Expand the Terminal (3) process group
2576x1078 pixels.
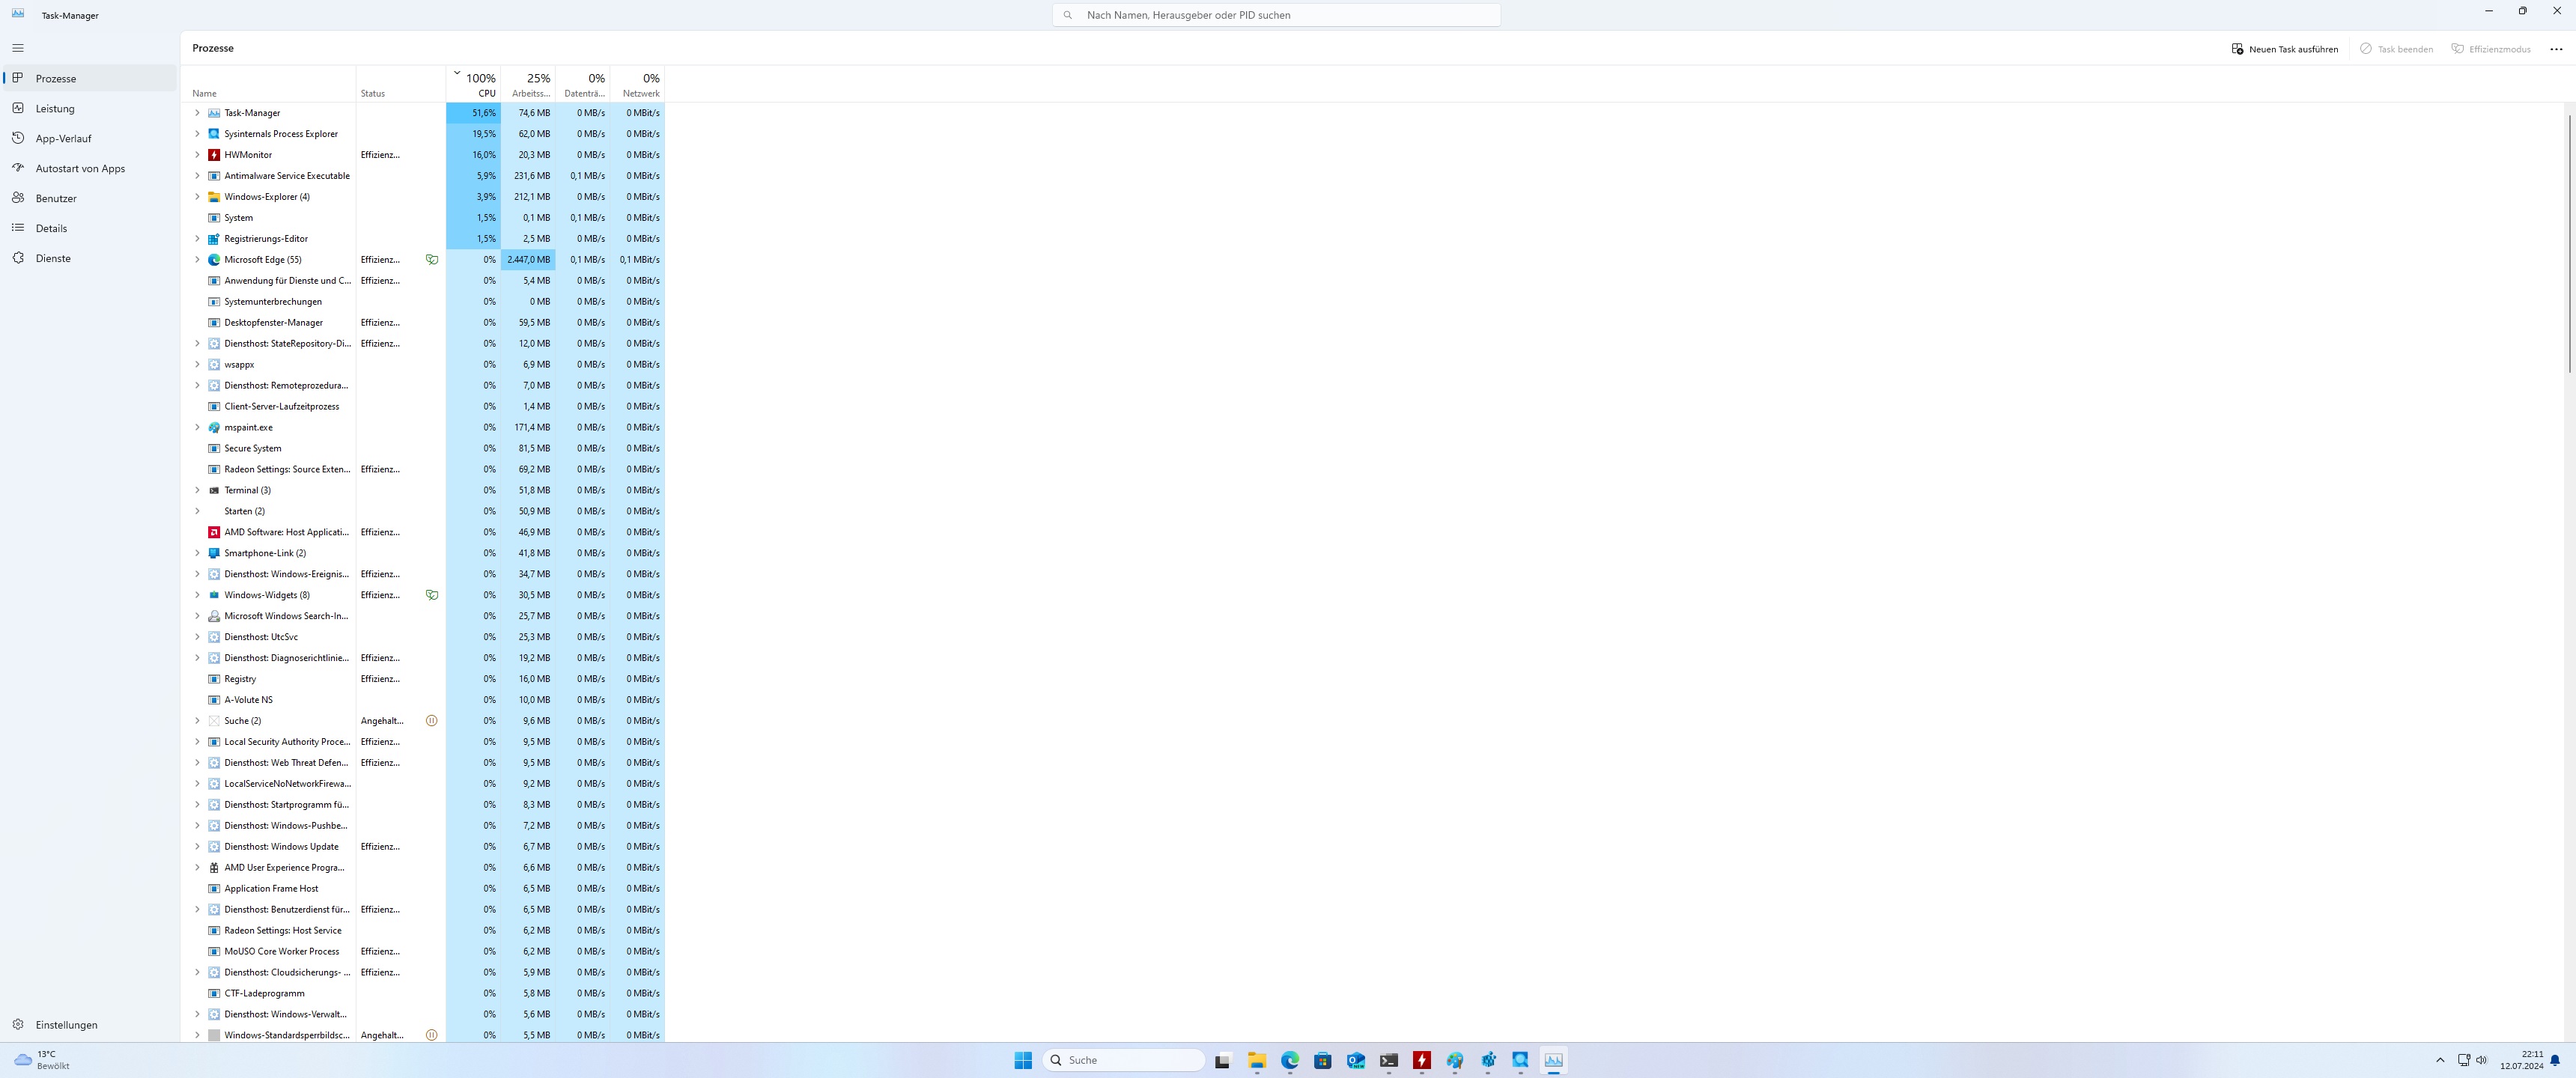coord(197,490)
